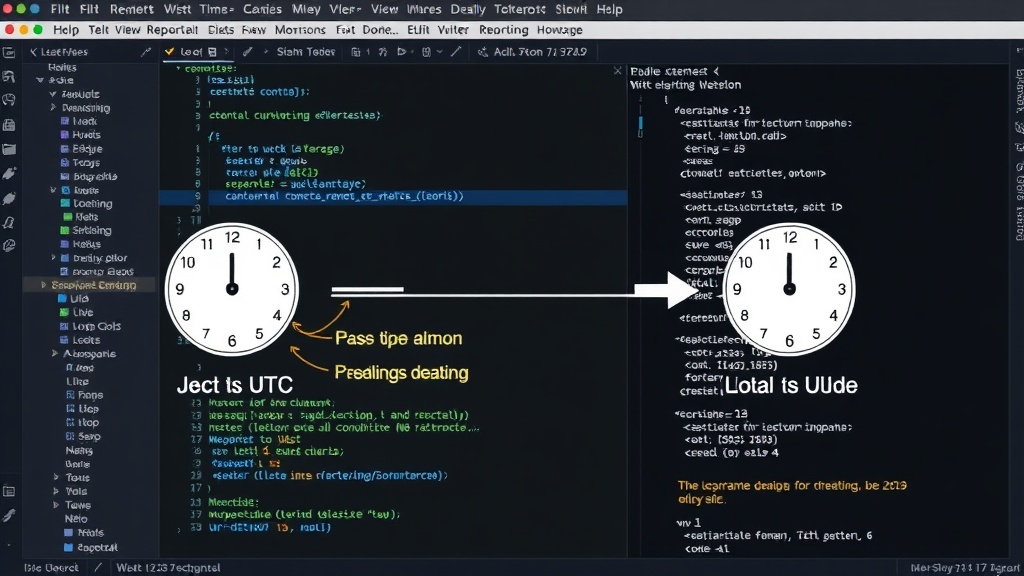Select the Fons file
1024x576 pixels.
pyautogui.click(x=90, y=395)
